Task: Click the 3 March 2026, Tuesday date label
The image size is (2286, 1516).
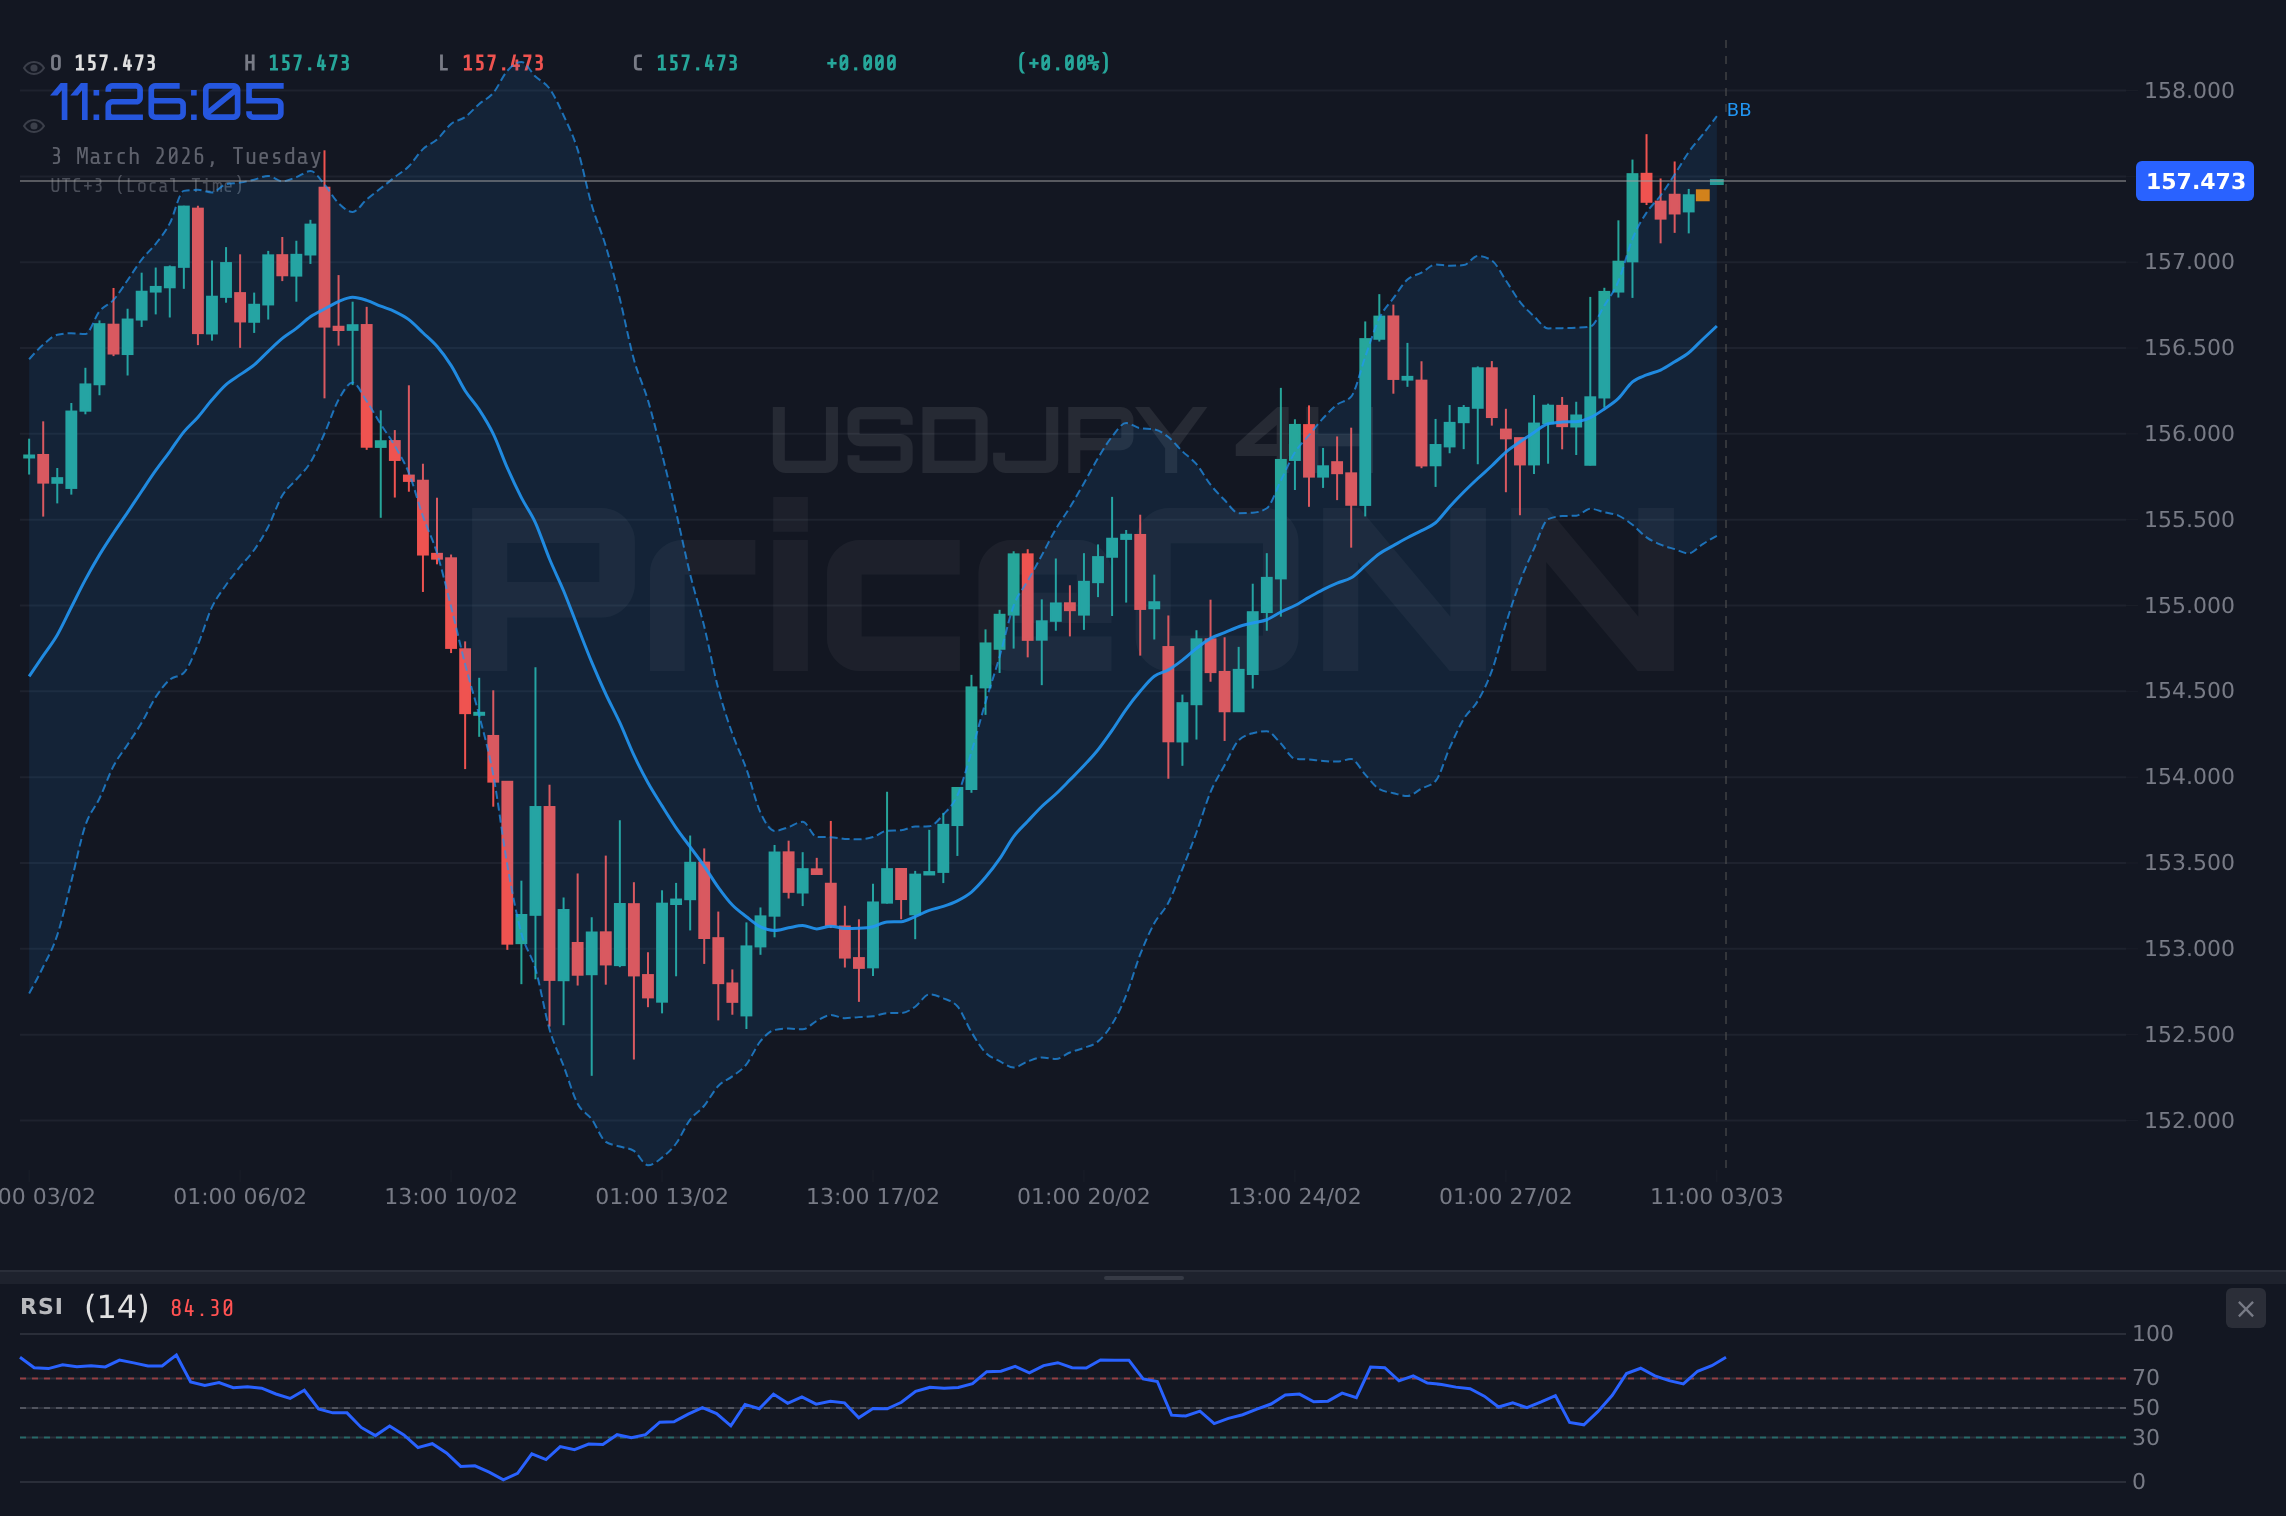Action: 186,156
